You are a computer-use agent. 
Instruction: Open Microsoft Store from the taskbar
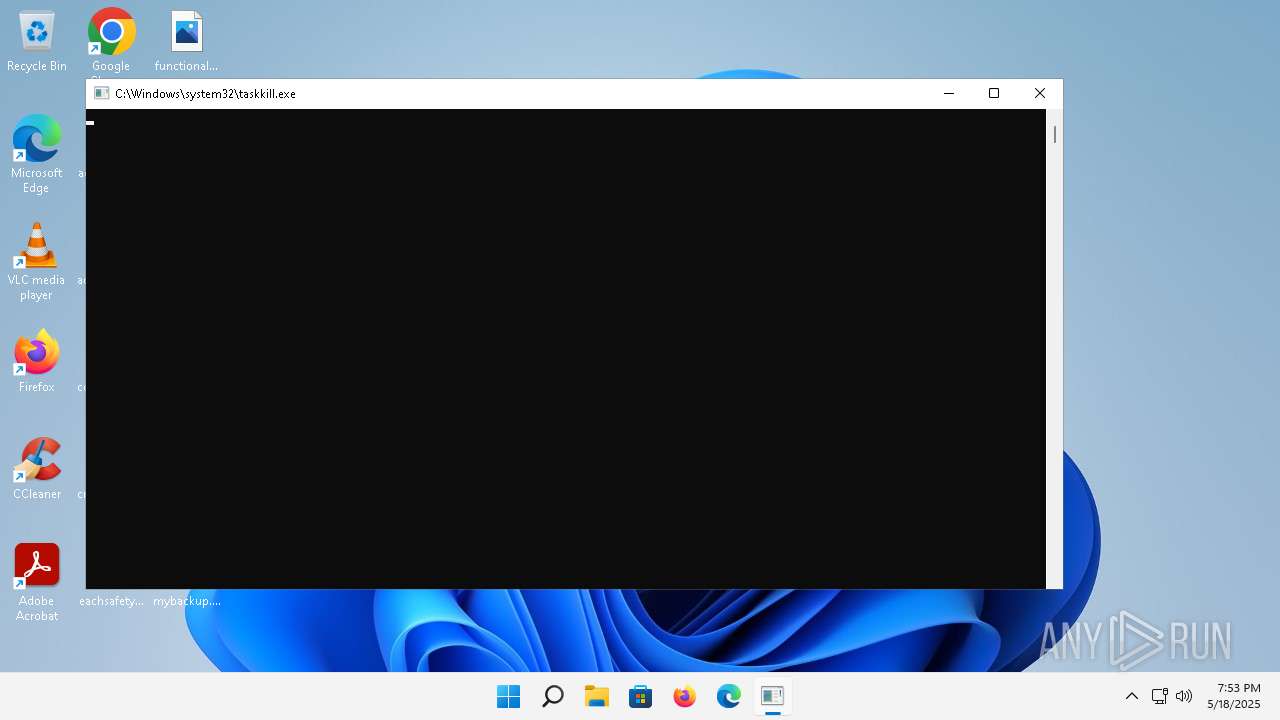pyautogui.click(x=640, y=696)
